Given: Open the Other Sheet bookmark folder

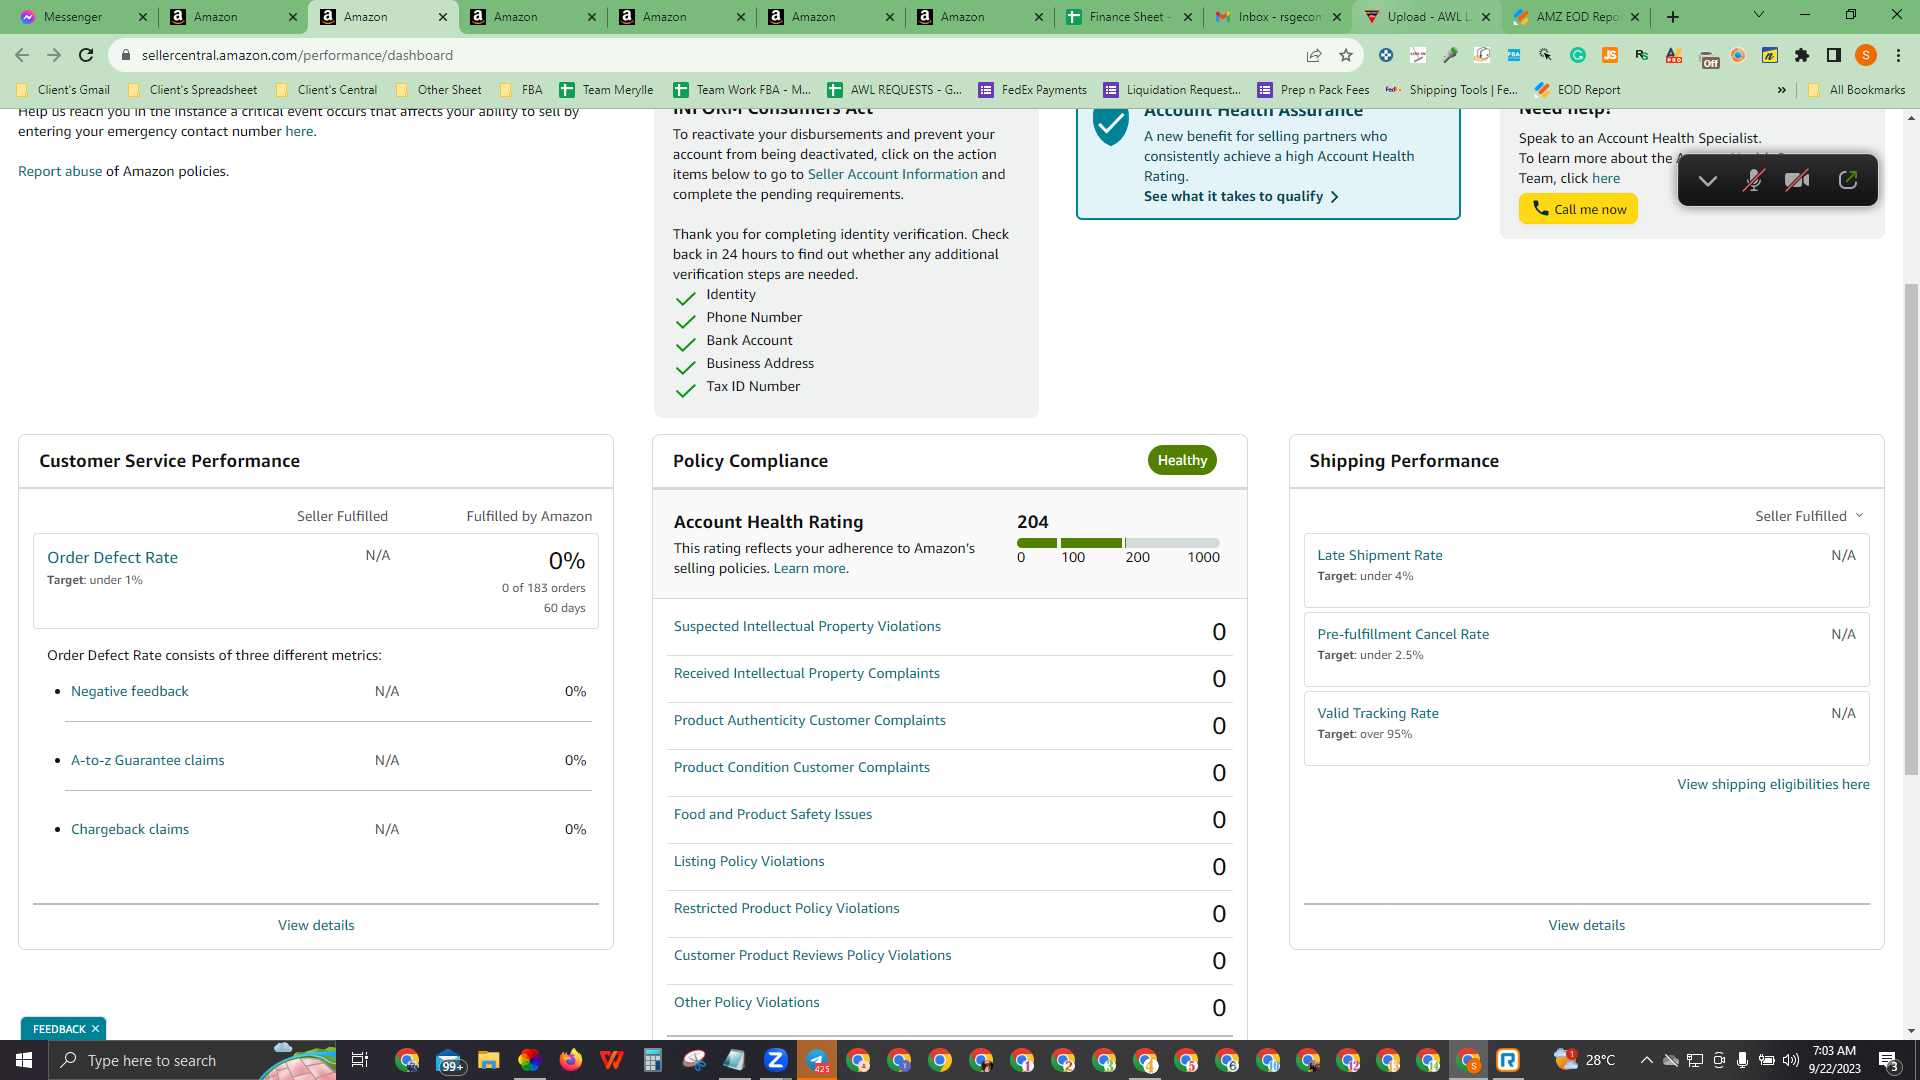Looking at the screenshot, I should (x=439, y=90).
